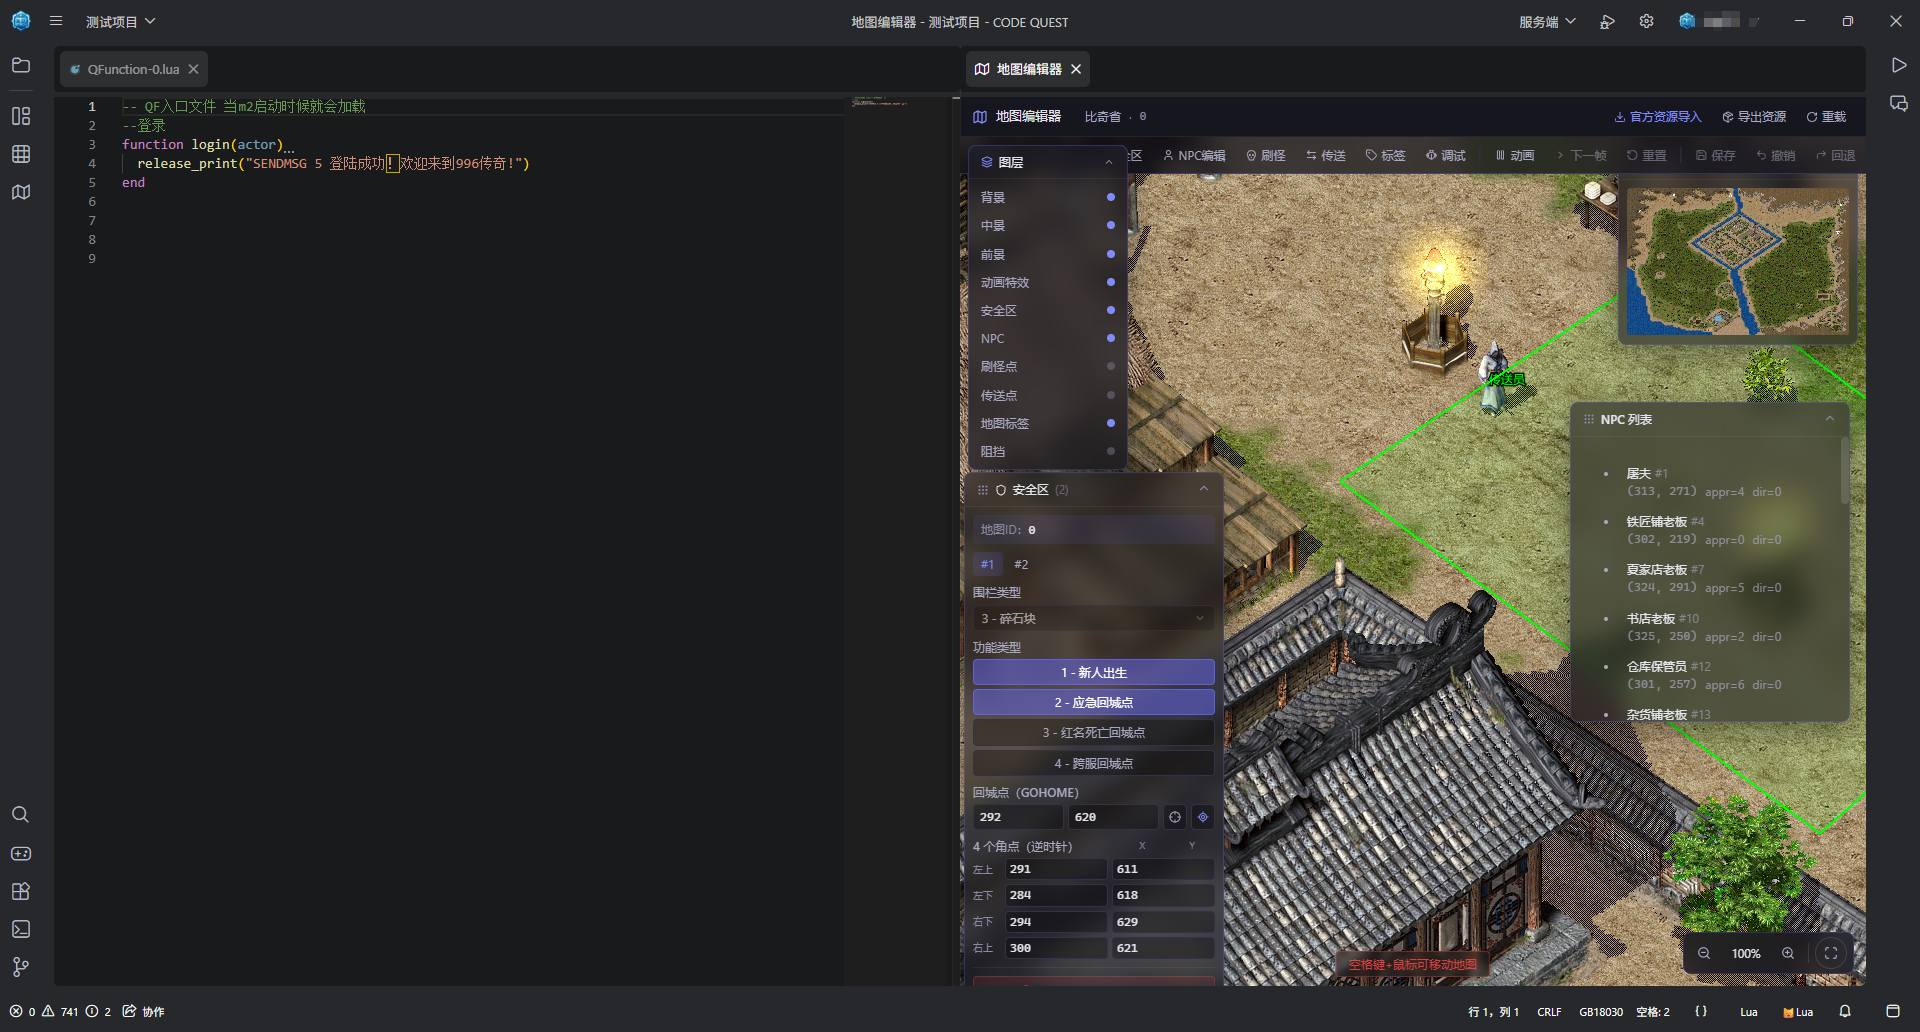The image size is (1920, 1032).
Task: Click the run-debug icon beside the settings gear
Action: point(1607,21)
